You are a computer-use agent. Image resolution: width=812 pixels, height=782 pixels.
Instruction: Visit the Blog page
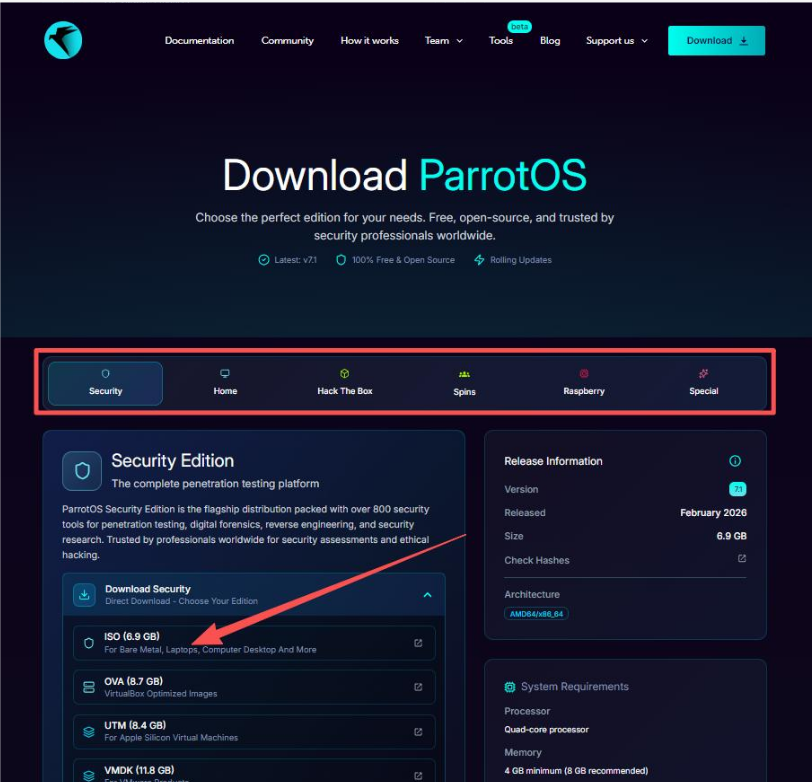click(550, 40)
